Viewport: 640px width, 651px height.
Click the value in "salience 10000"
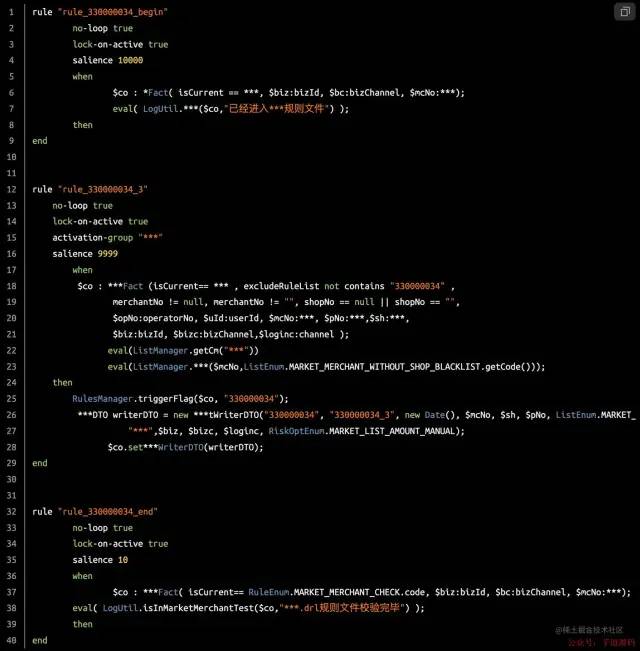pyautogui.click(x=130, y=60)
